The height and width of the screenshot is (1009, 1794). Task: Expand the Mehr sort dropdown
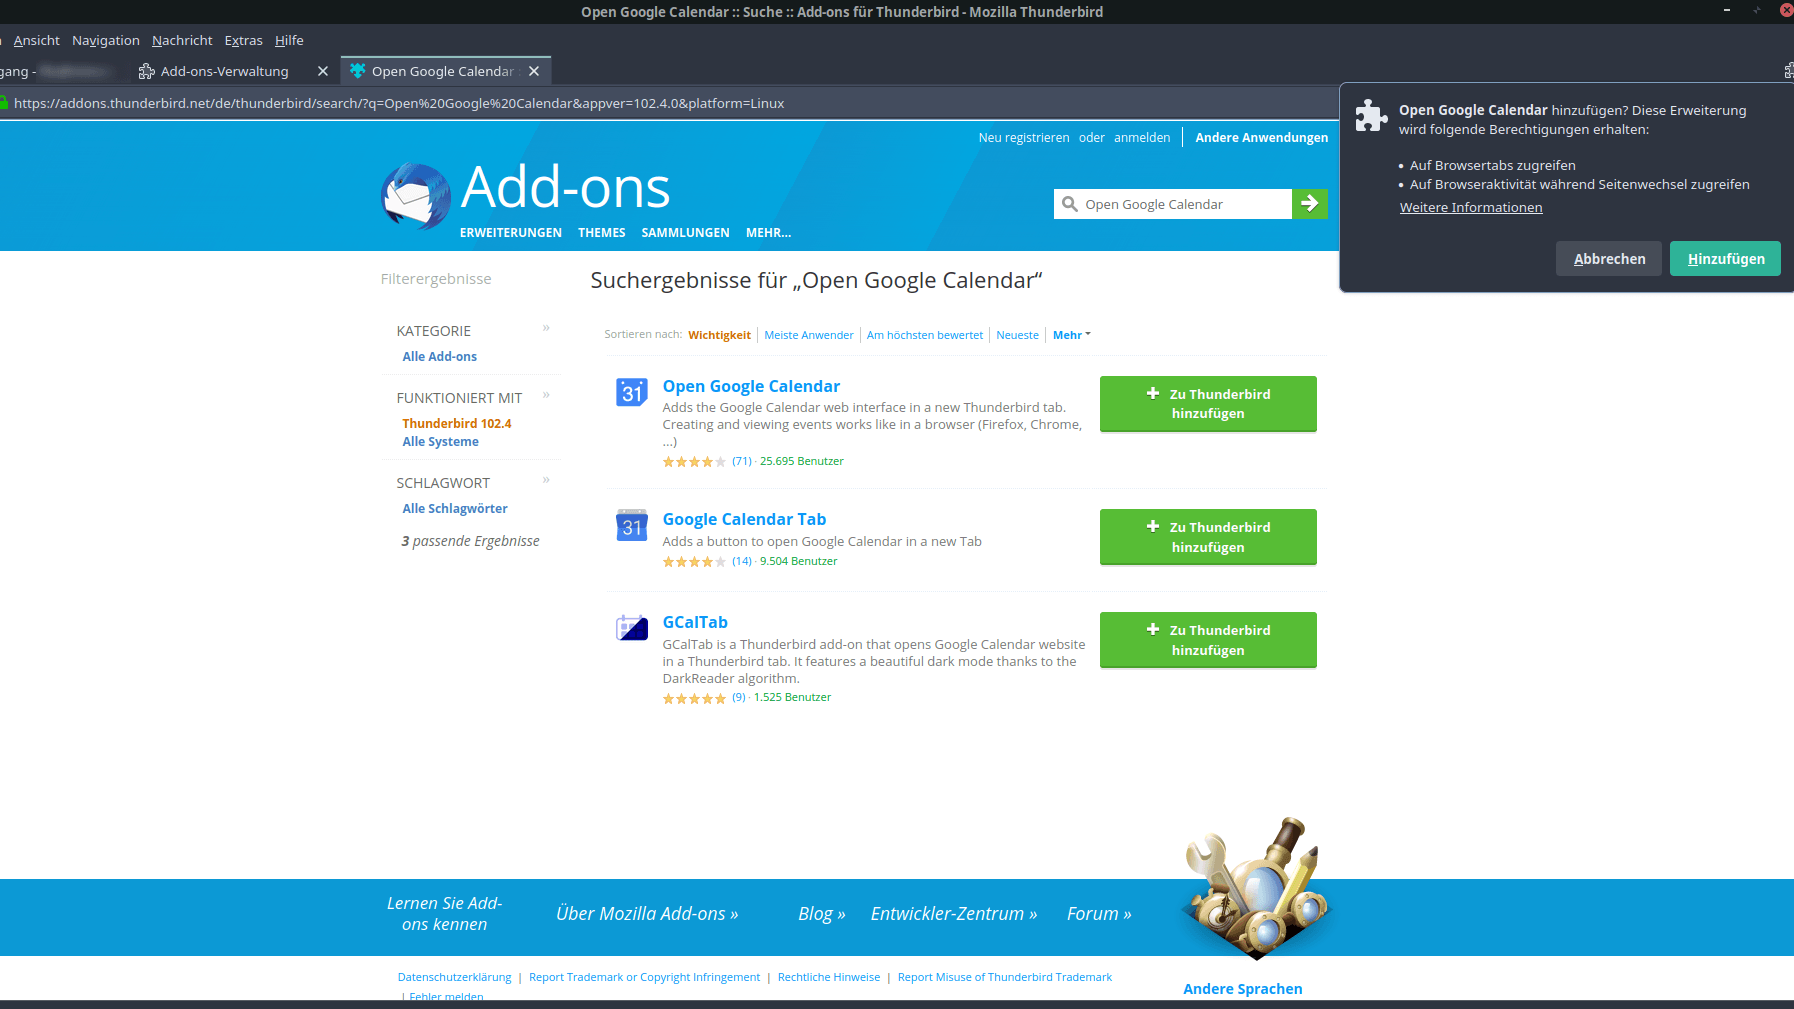1071,335
